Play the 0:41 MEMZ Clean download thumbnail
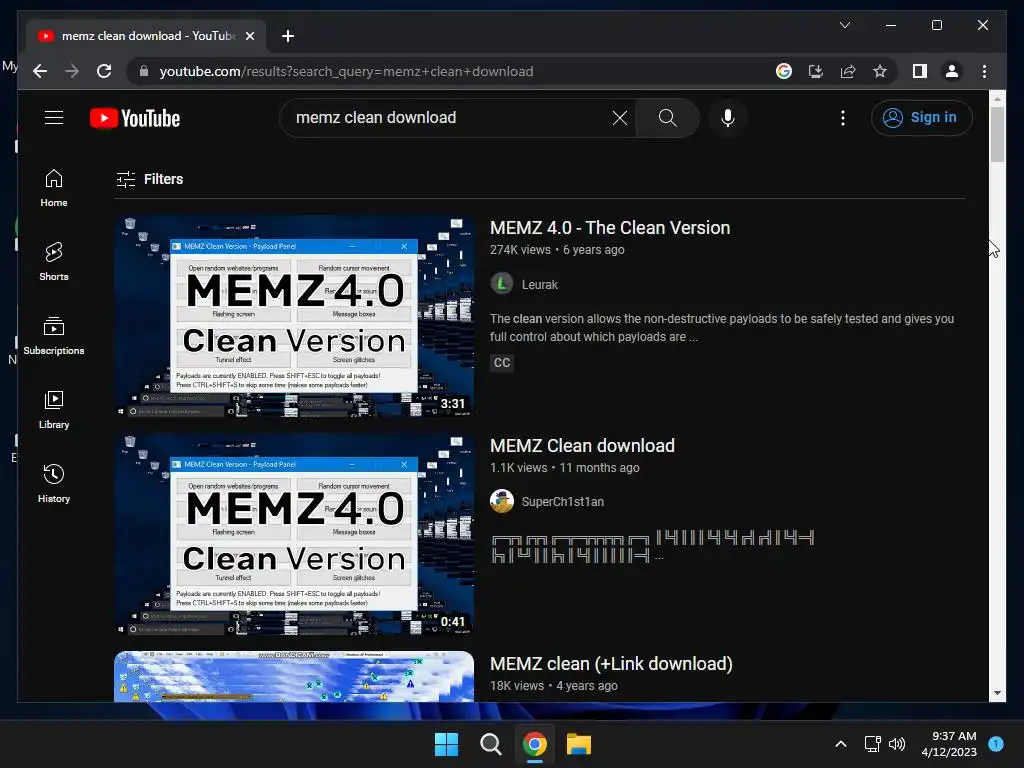 click(294, 534)
